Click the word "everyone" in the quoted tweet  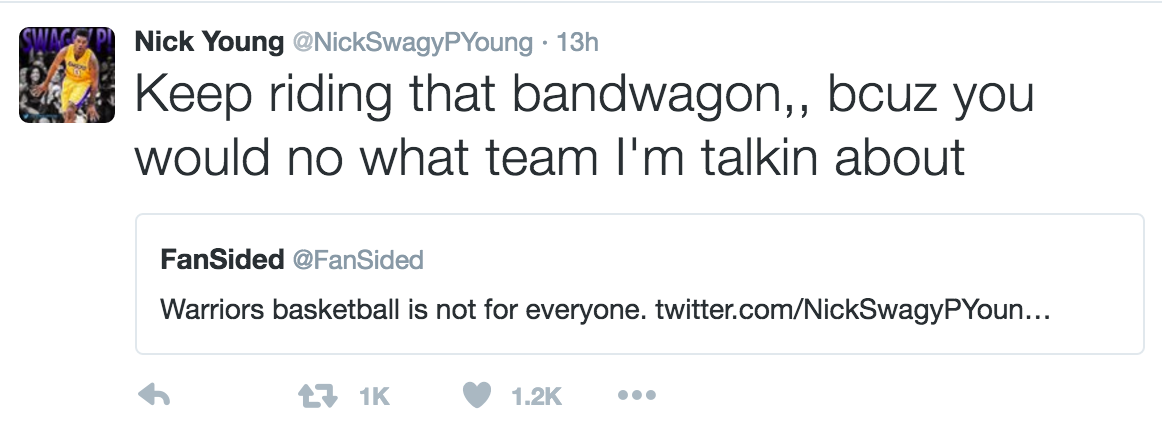584,310
